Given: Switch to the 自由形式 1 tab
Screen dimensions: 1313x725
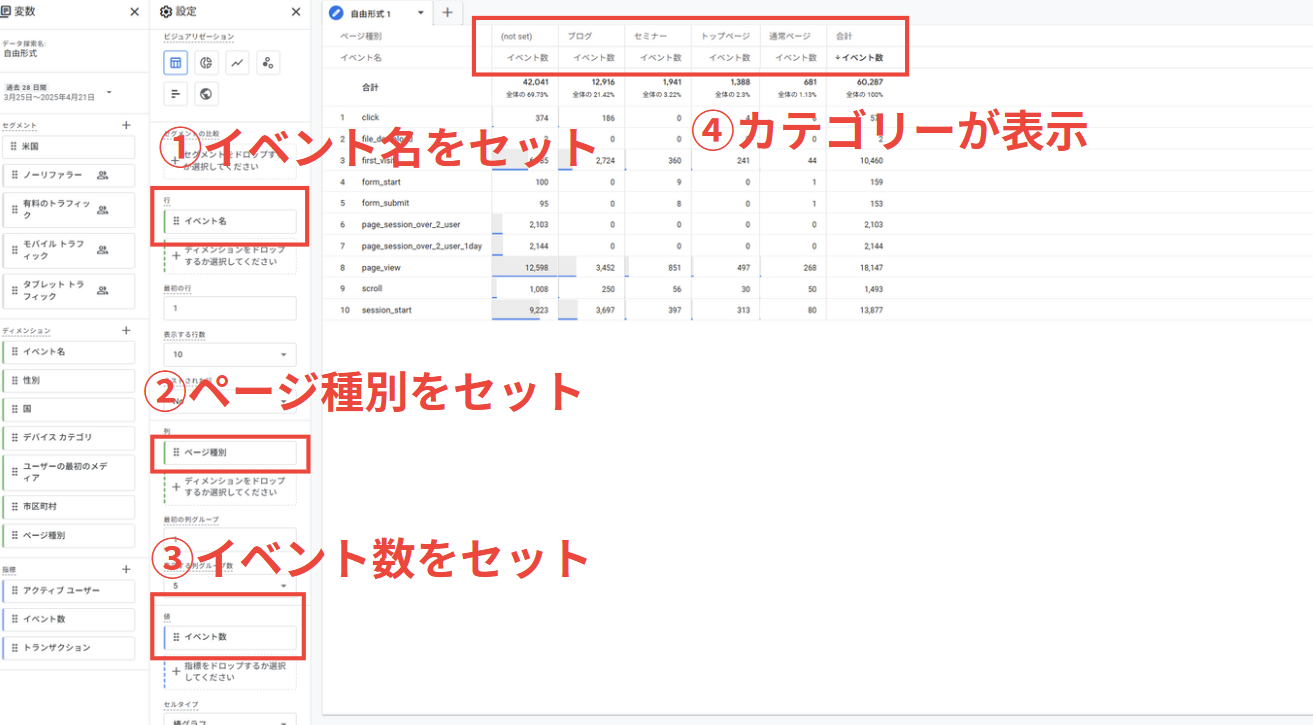Looking at the screenshot, I should (x=371, y=14).
